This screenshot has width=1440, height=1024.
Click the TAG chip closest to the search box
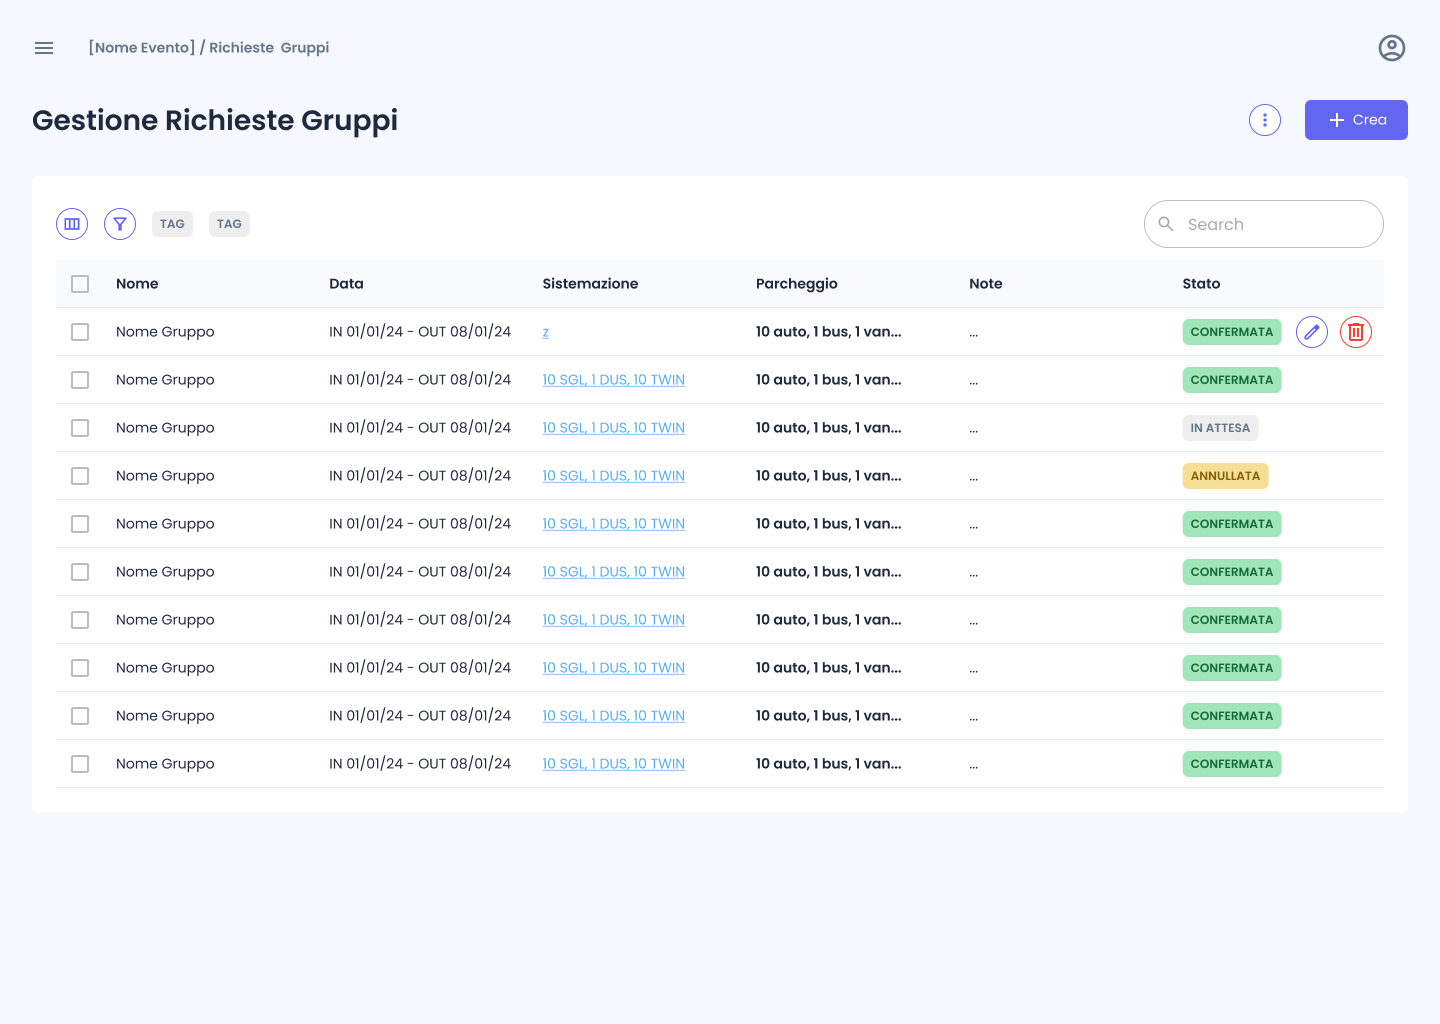pyautogui.click(x=229, y=224)
